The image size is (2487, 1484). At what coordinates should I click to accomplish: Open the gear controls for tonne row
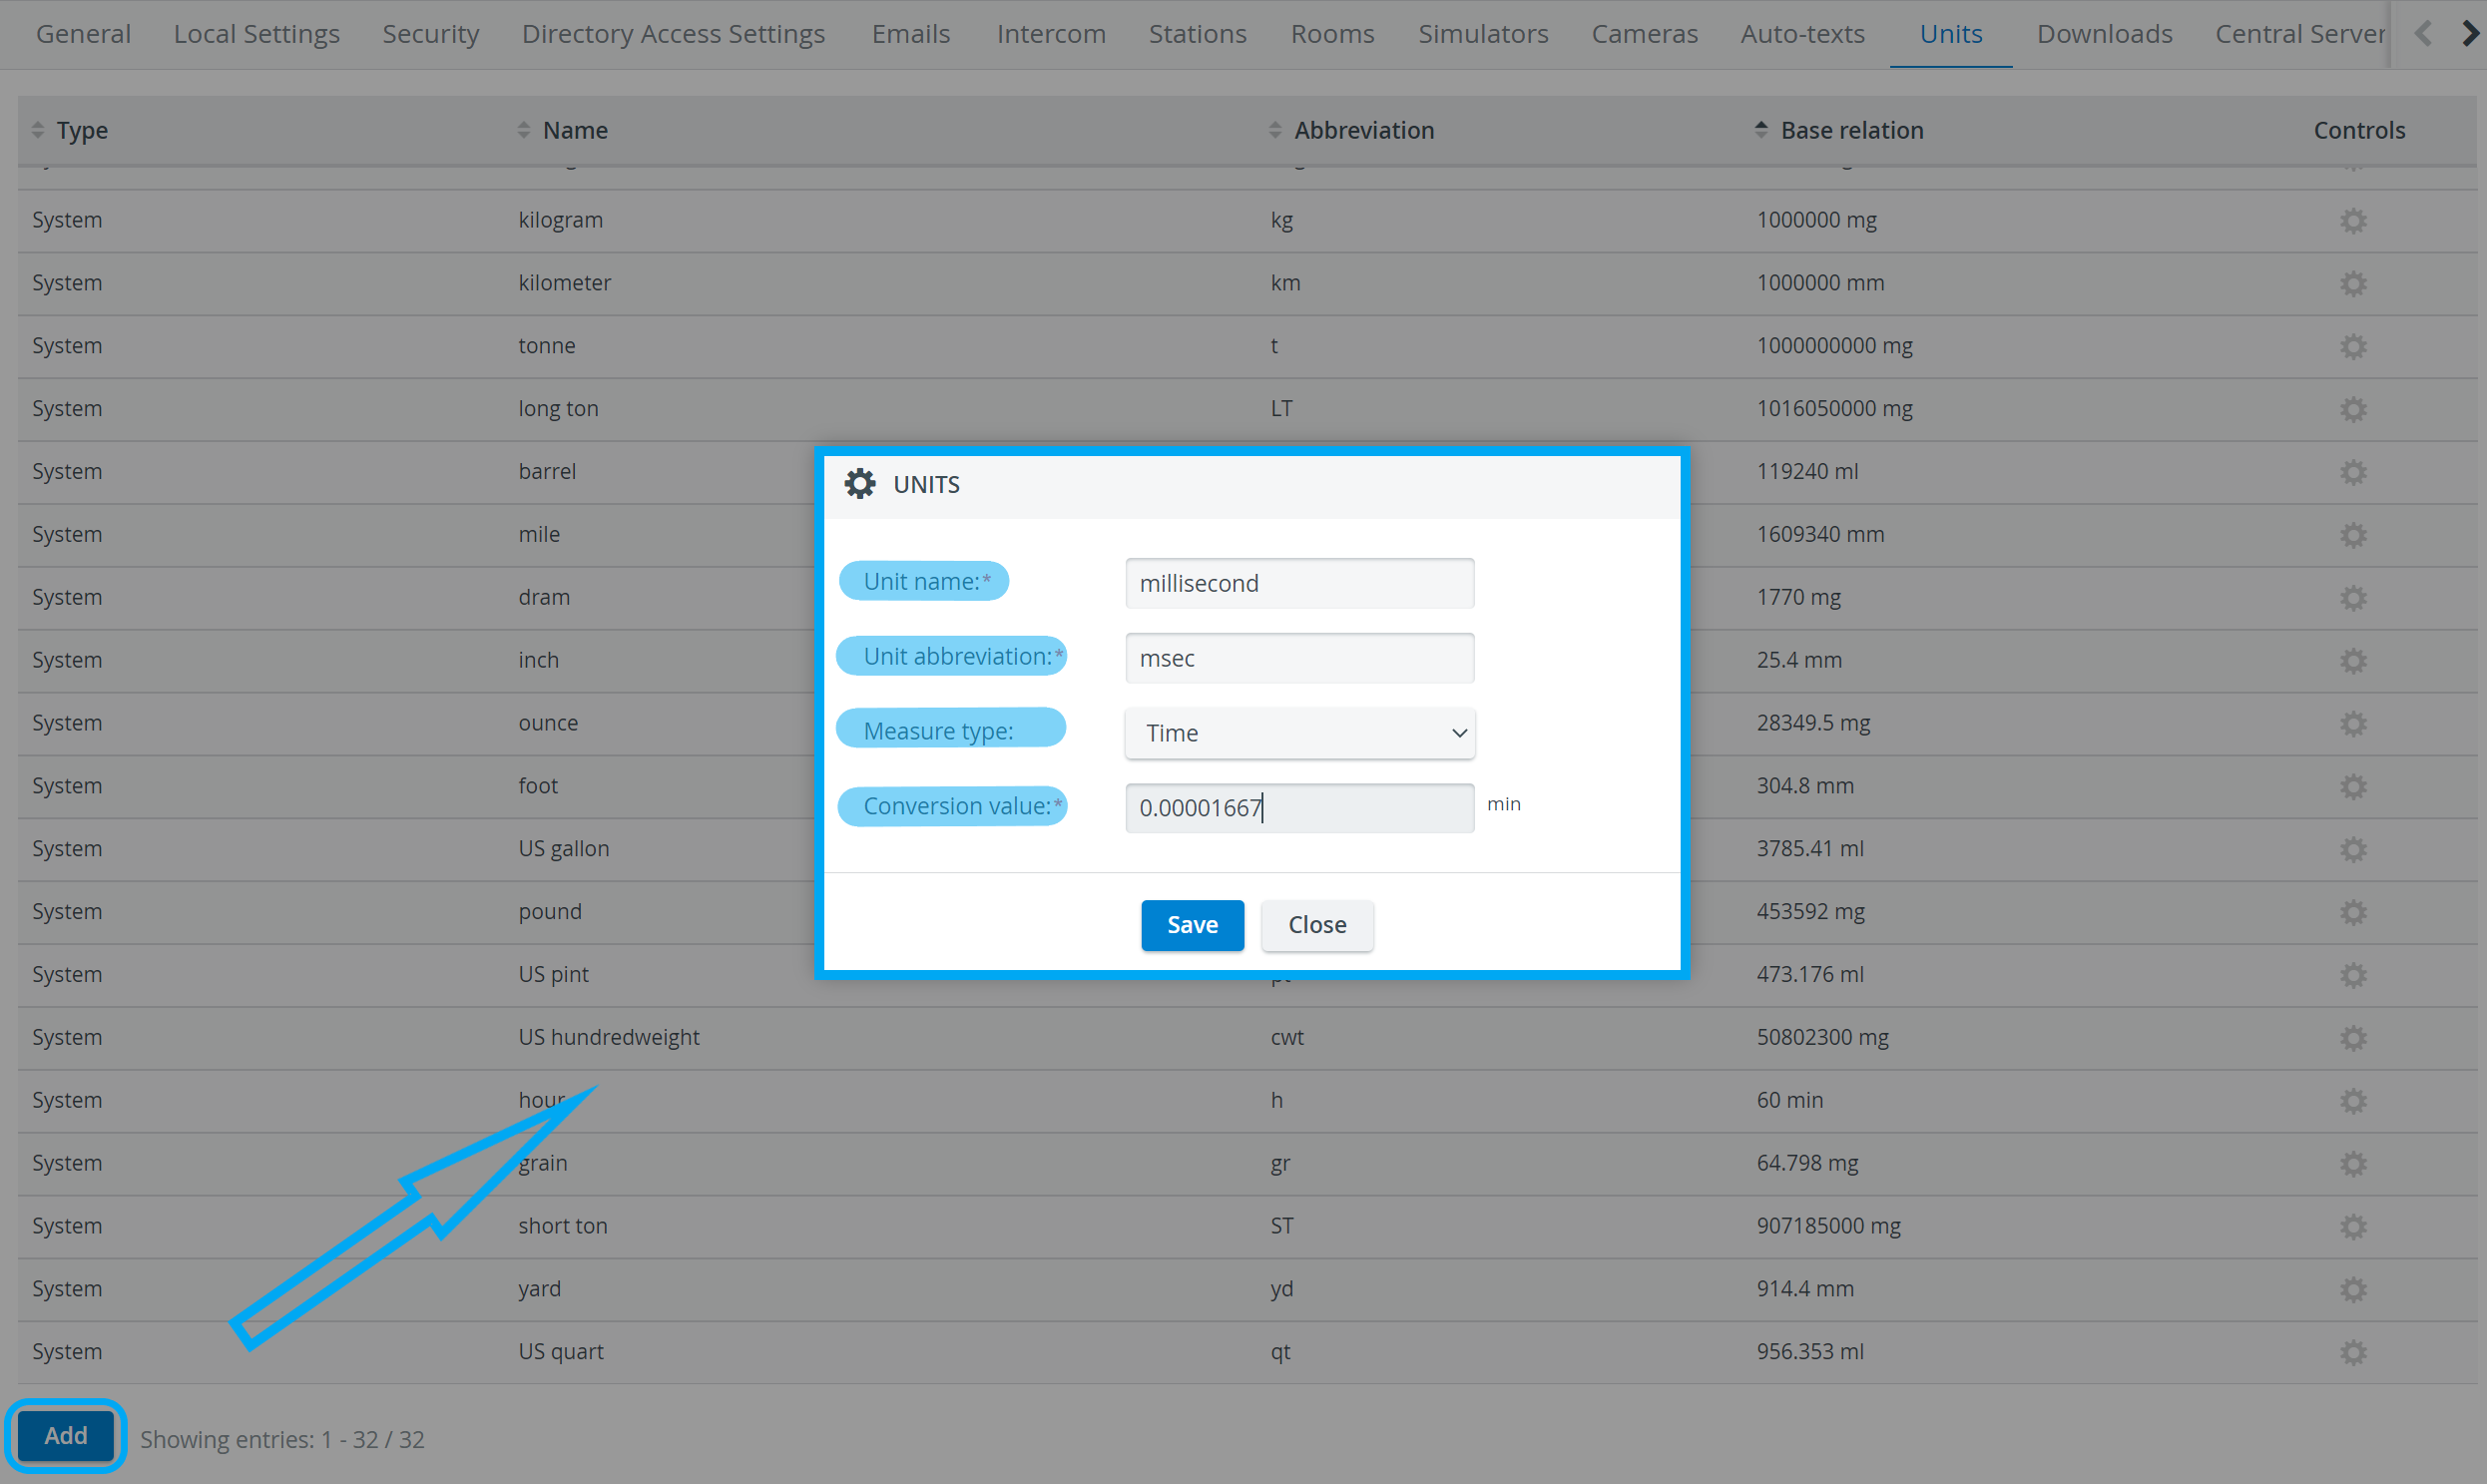click(2353, 346)
